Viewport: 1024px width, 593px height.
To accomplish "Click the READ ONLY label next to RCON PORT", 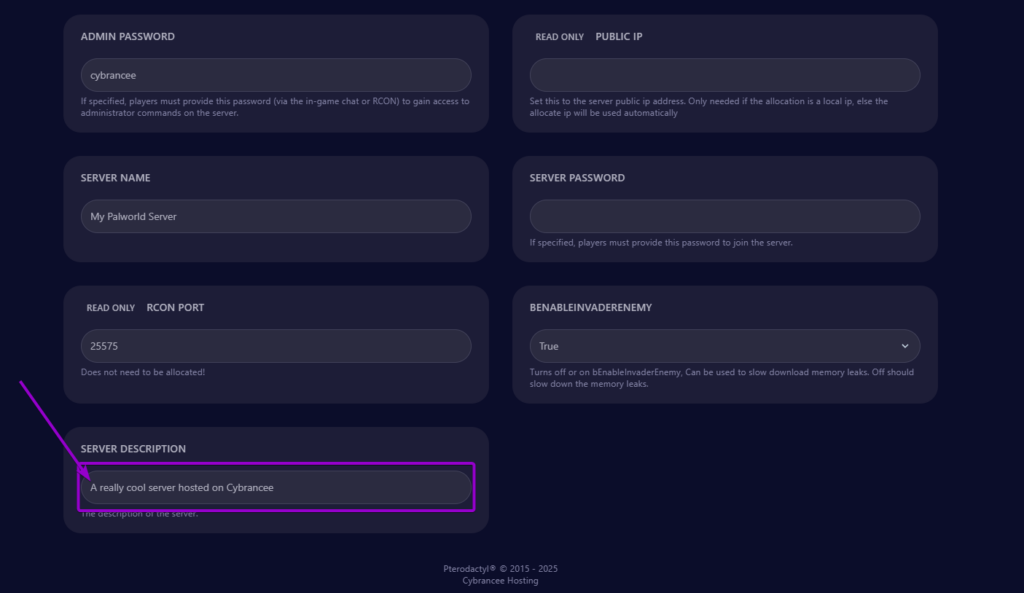I will (110, 308).
